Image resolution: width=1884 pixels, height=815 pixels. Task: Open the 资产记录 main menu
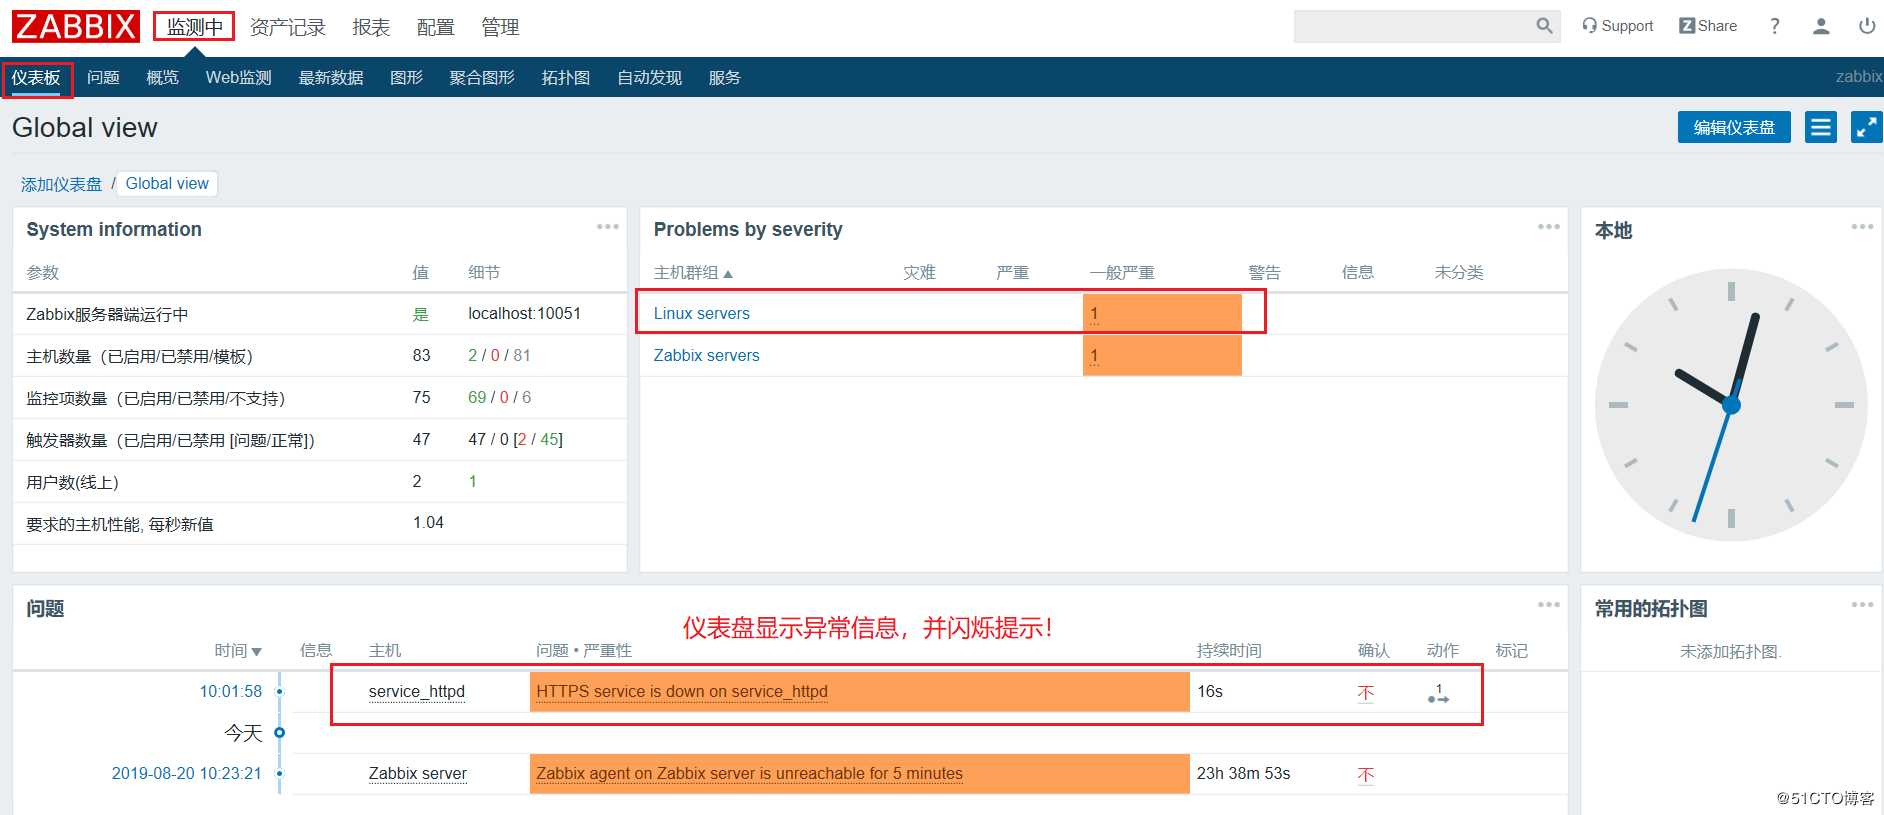288,27
